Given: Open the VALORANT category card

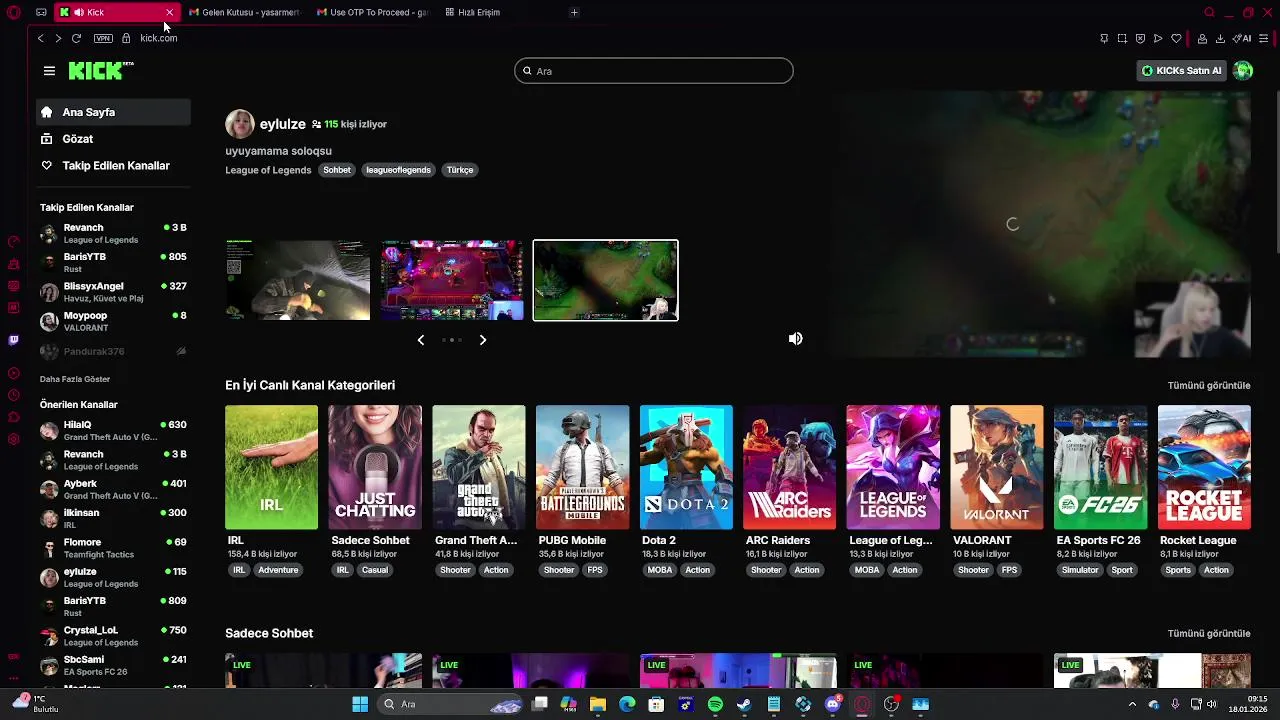Looking at the screenshot, I should pos(997,467).
